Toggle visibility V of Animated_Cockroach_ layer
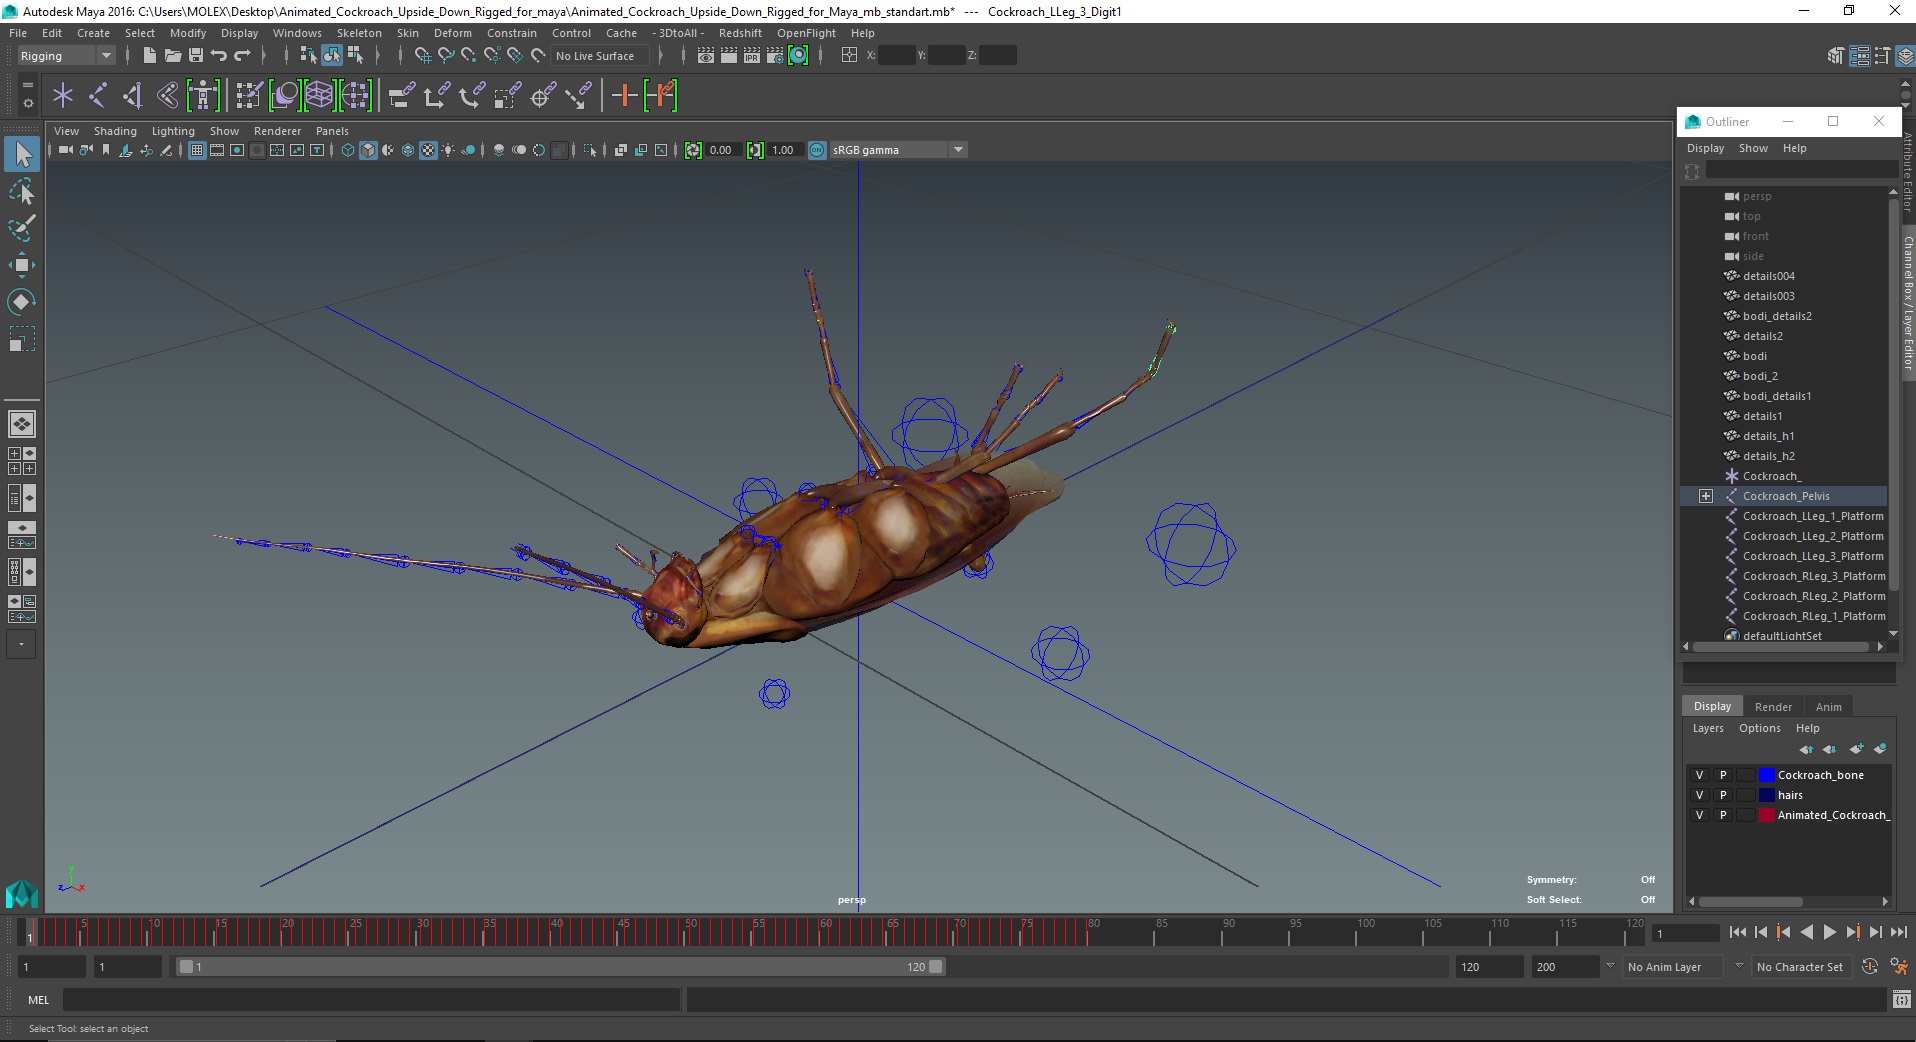Screen dimensions: 1916x1042 (x=1699, y=815)
